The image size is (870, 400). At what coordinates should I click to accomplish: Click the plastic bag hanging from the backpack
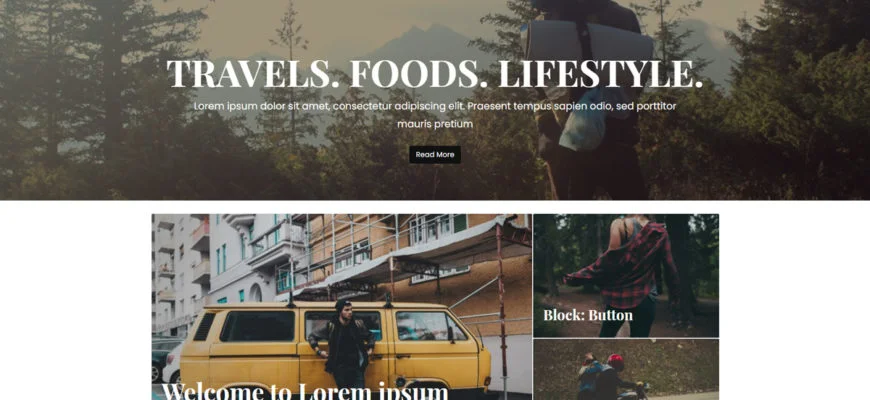point(581,124)
